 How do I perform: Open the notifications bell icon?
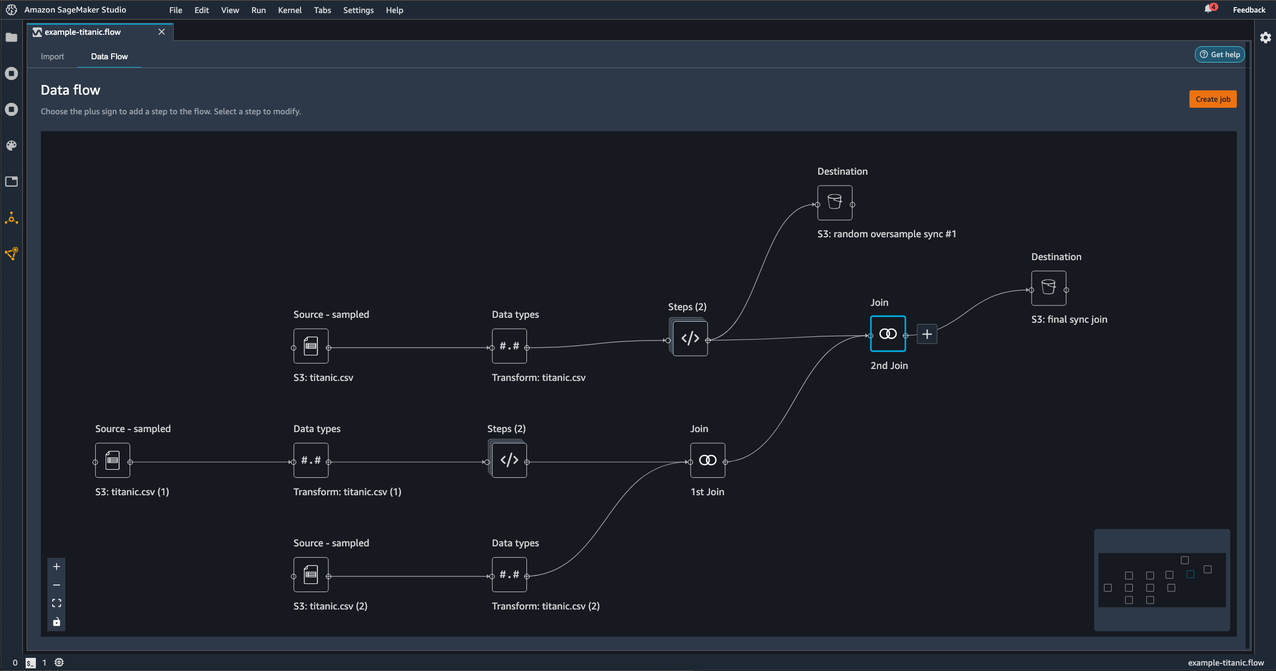[x=1209, y=9]
